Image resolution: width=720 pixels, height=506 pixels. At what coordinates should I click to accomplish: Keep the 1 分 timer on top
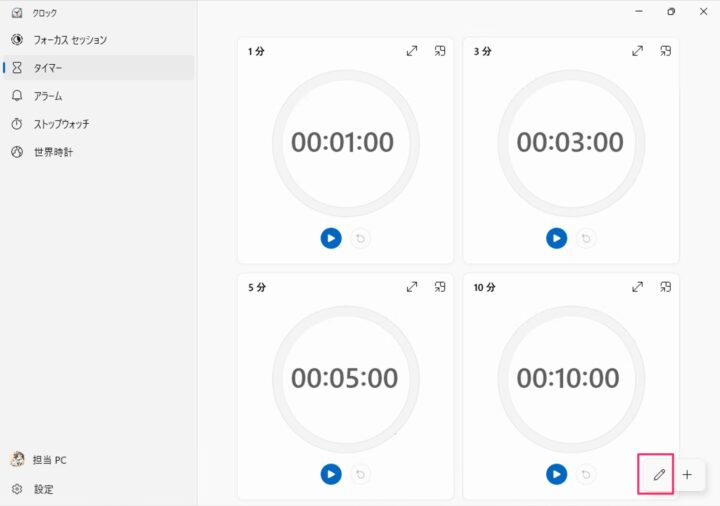pos(440,51)
